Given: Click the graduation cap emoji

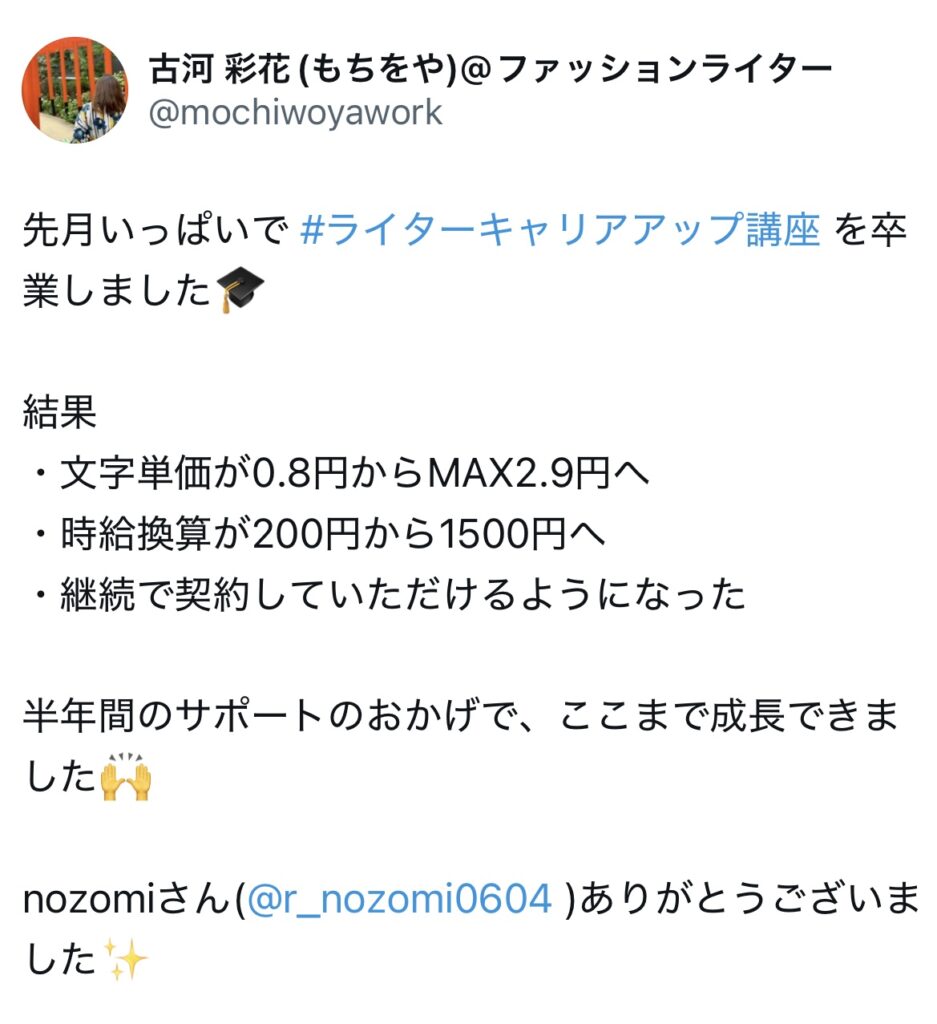Looking at the screenshot, I should [240, 290].
